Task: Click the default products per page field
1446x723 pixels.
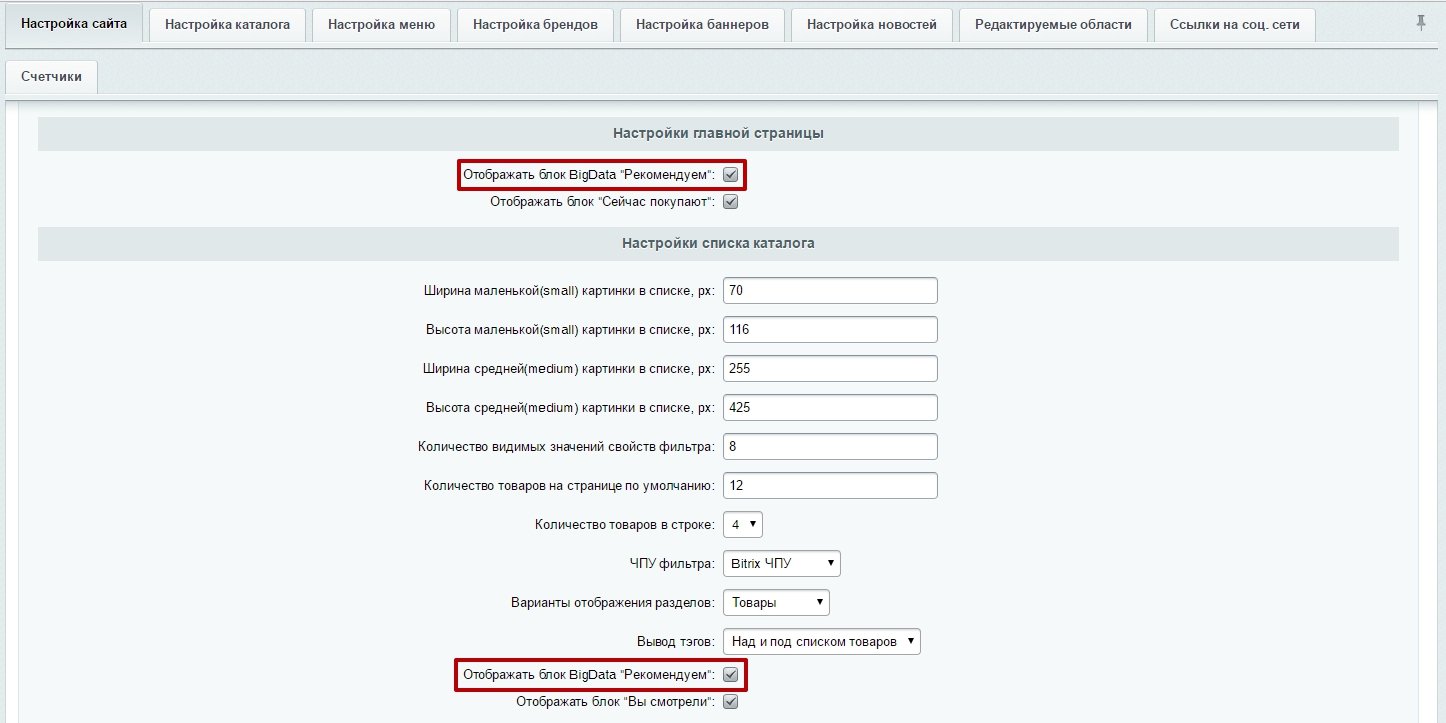Action: [x=830, y=485]
